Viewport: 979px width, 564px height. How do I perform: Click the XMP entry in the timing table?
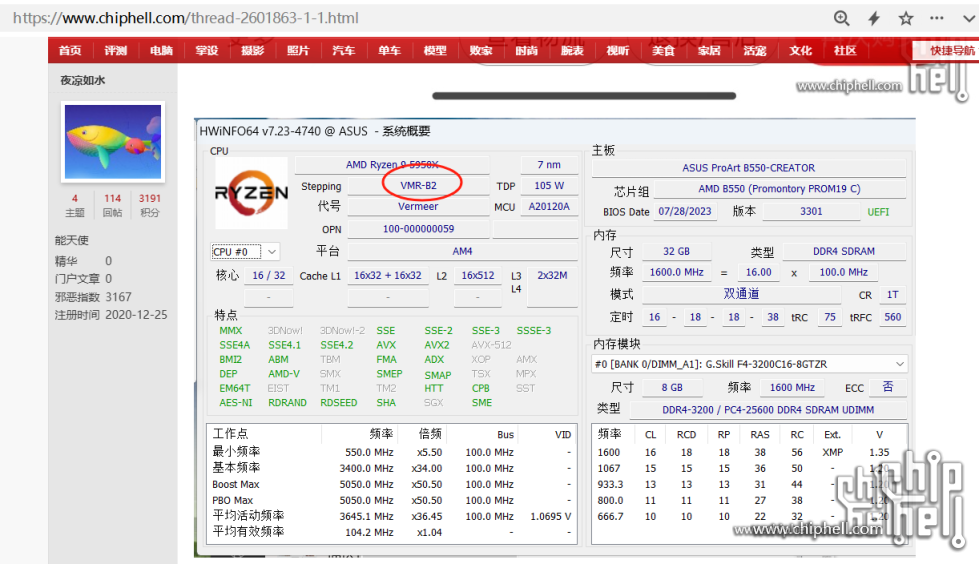tap(833, 452)
